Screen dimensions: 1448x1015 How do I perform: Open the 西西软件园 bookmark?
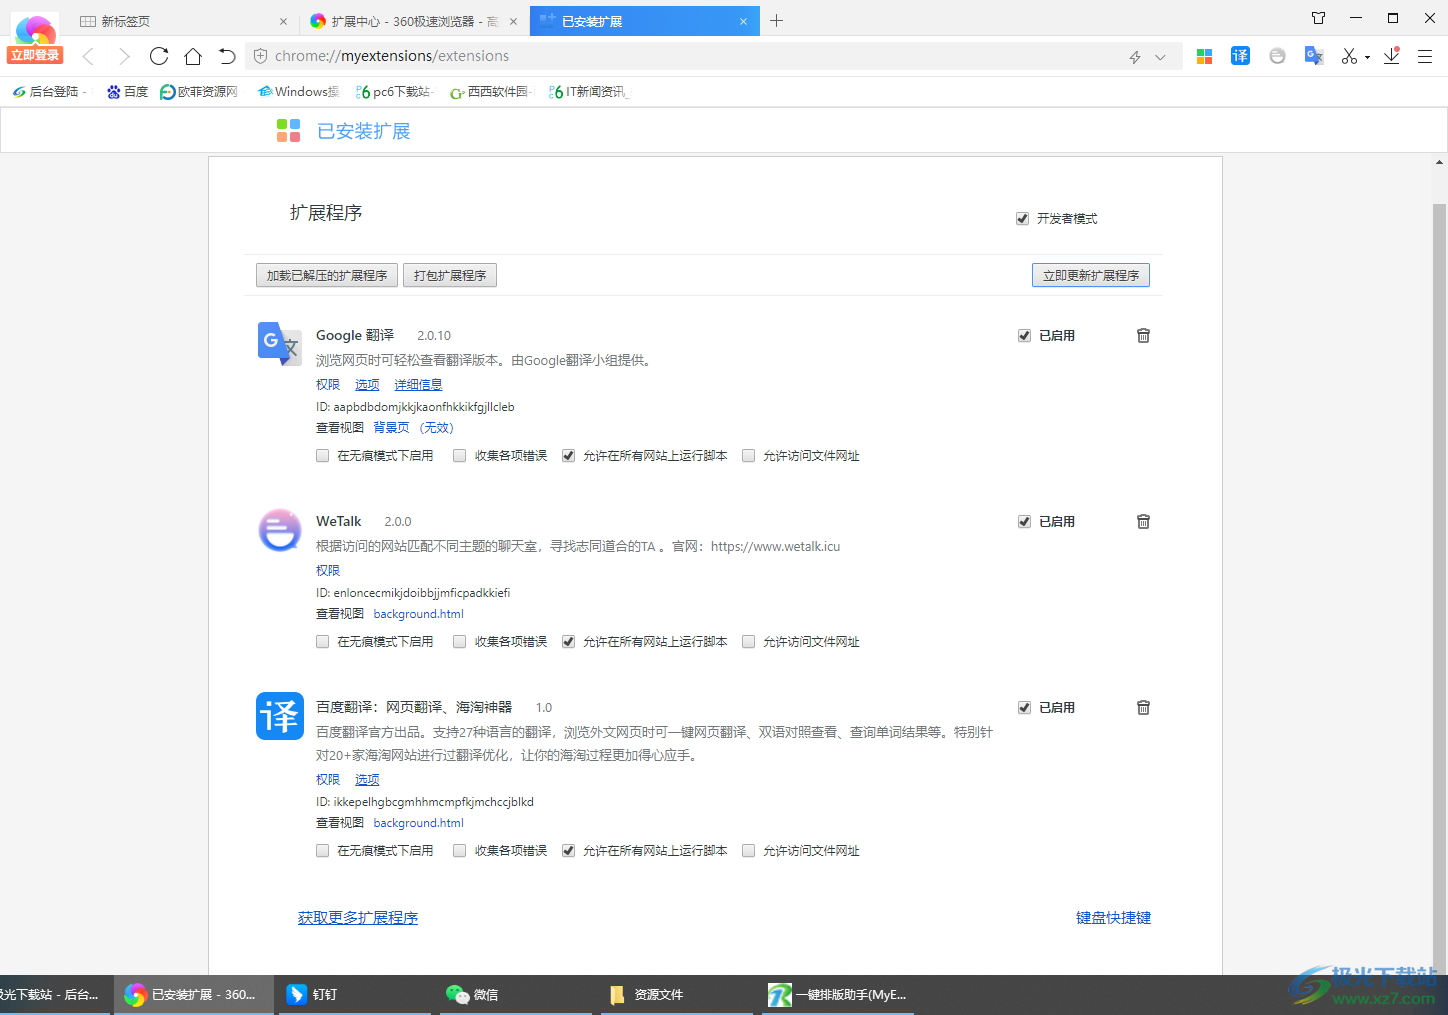click(489, 92)
